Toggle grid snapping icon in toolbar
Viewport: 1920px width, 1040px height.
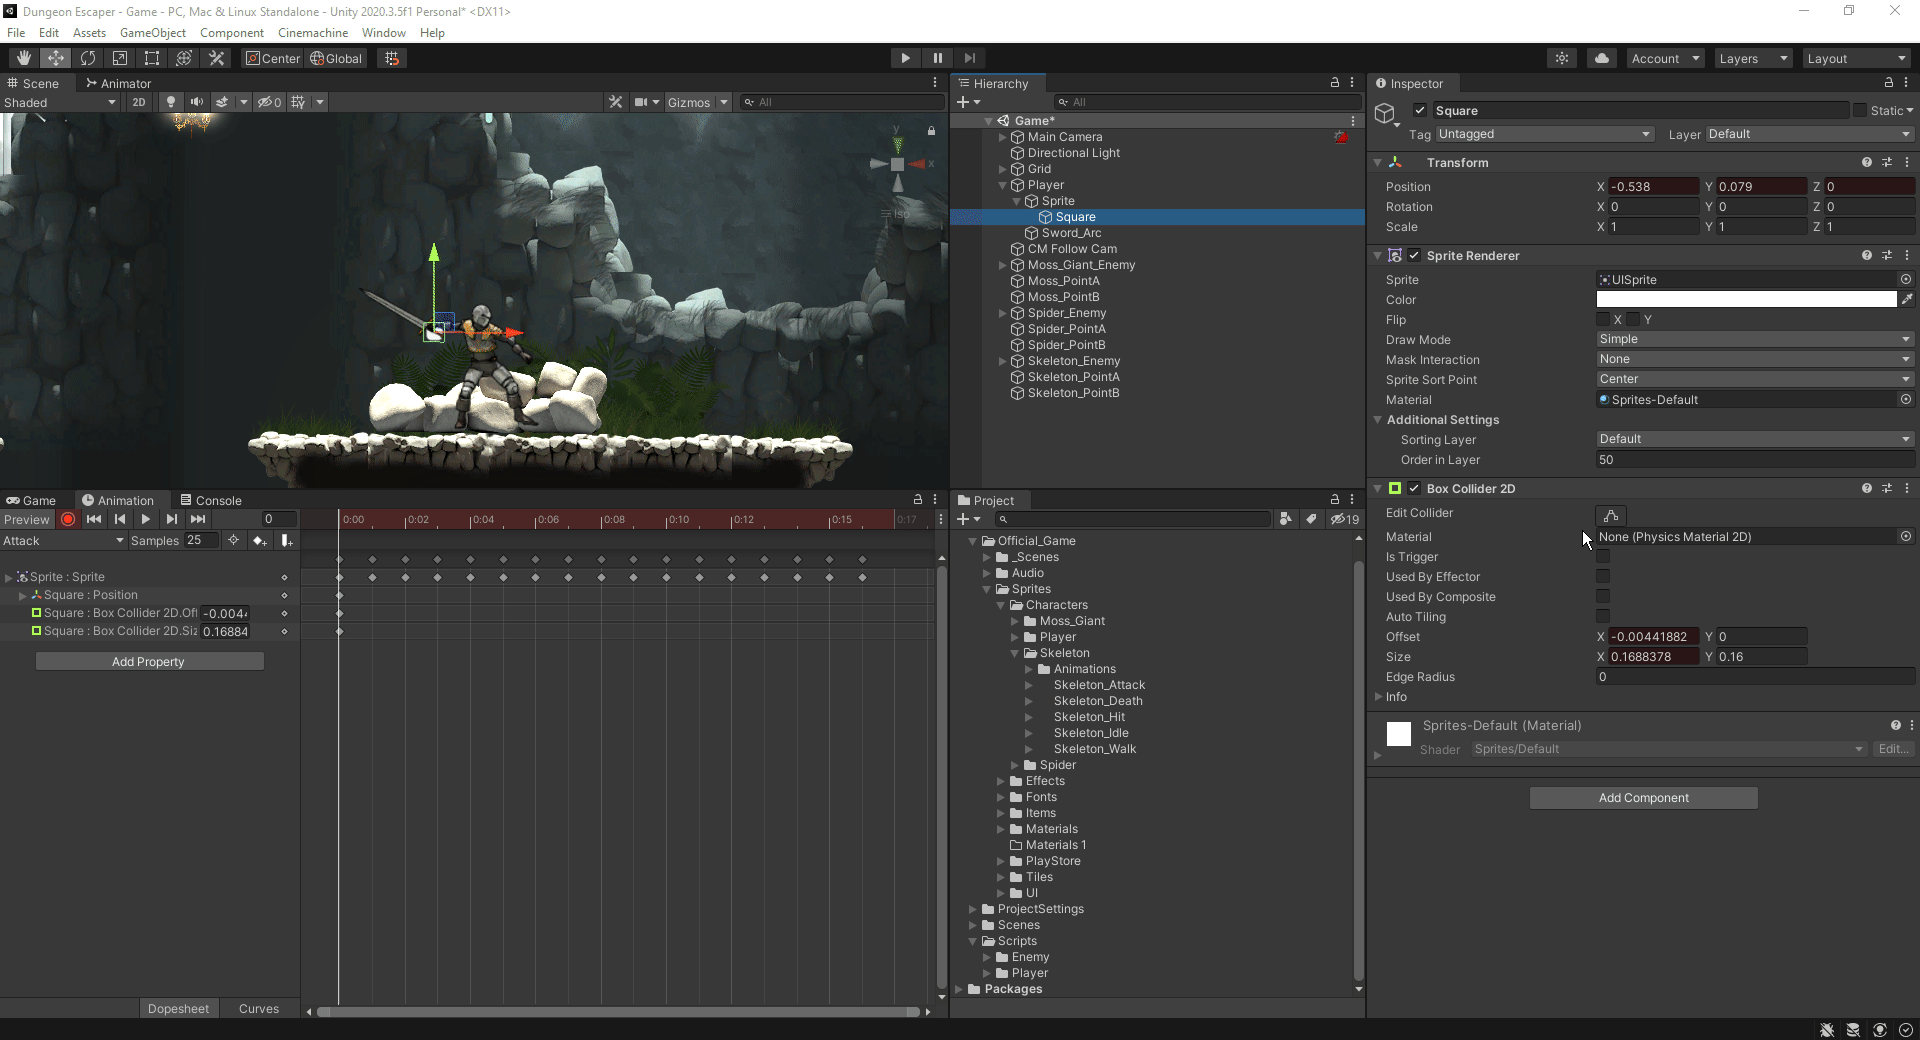click(x=392, y=58)
